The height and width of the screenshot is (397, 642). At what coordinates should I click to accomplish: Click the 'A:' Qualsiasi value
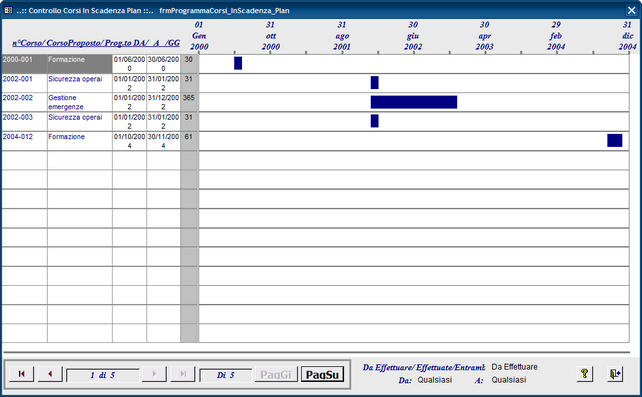click(509, 380)
